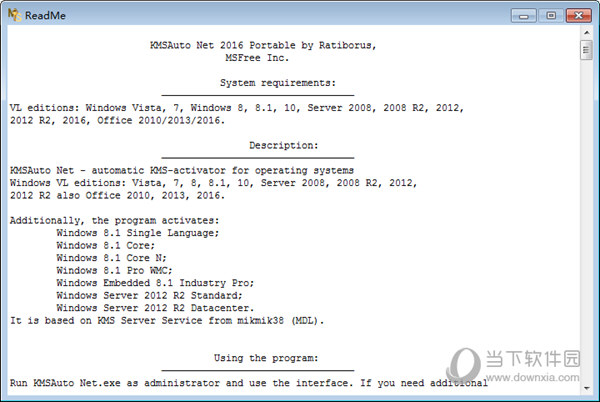Click the vertical scrollbar thumb

pos(586,50)
